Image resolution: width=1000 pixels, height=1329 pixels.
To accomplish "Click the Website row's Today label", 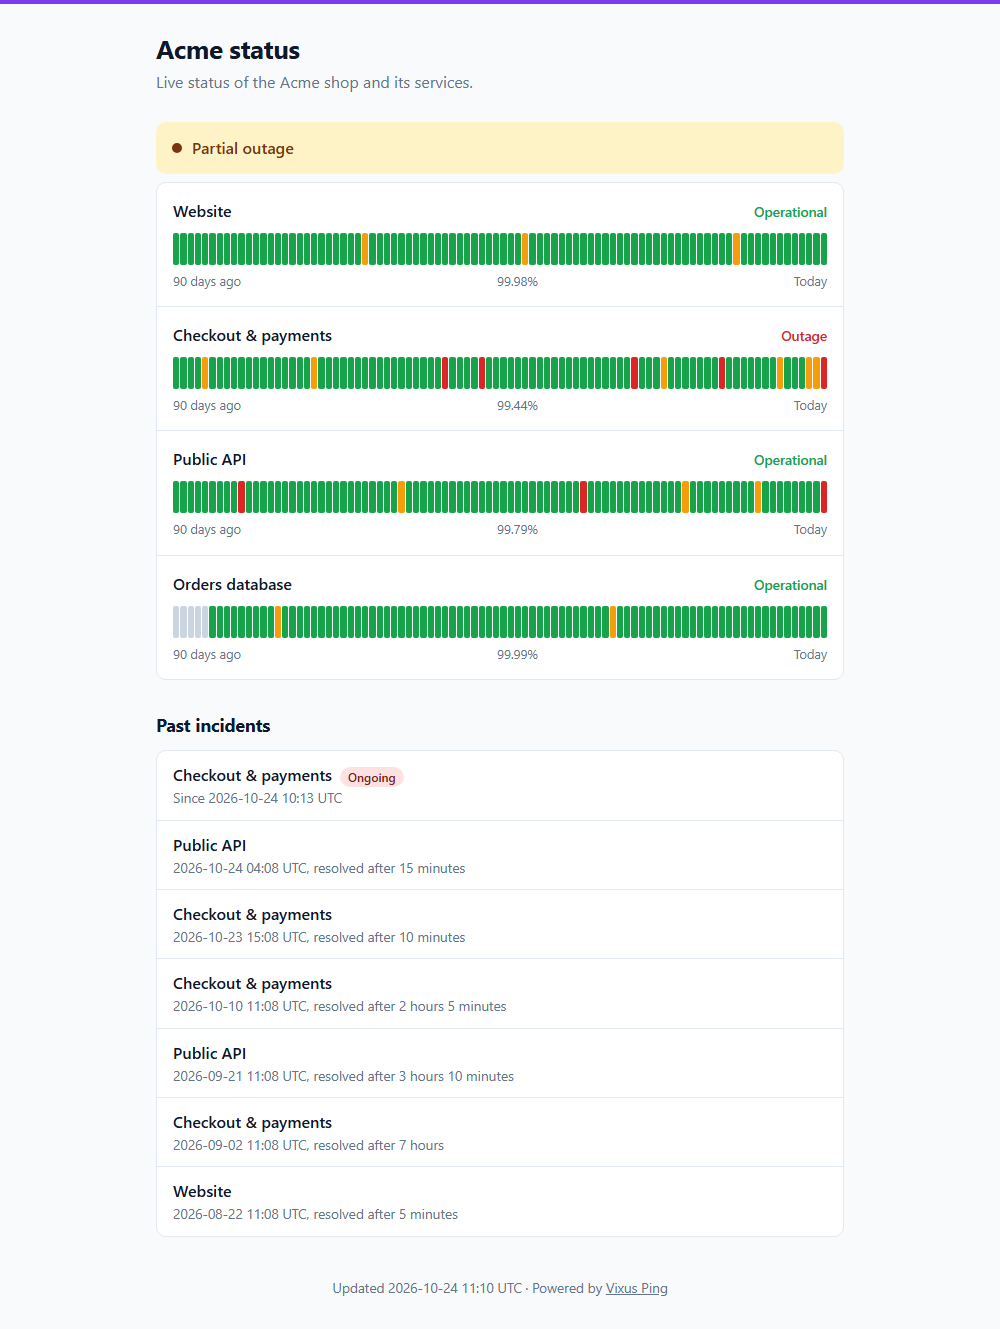I will pos(810,282).
